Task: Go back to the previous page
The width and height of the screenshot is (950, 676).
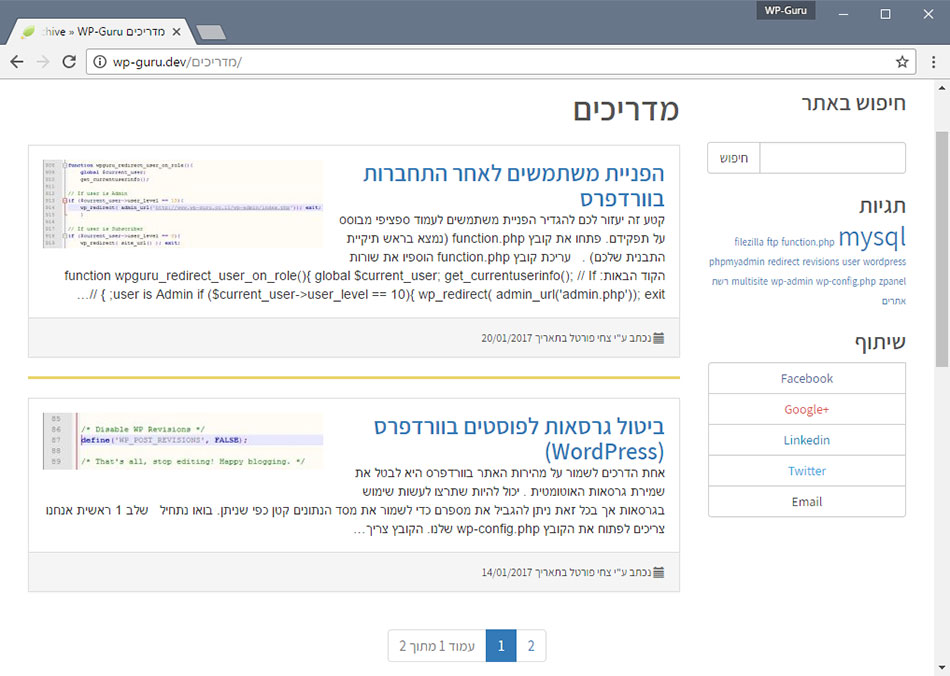Action: tap(17, 62)
